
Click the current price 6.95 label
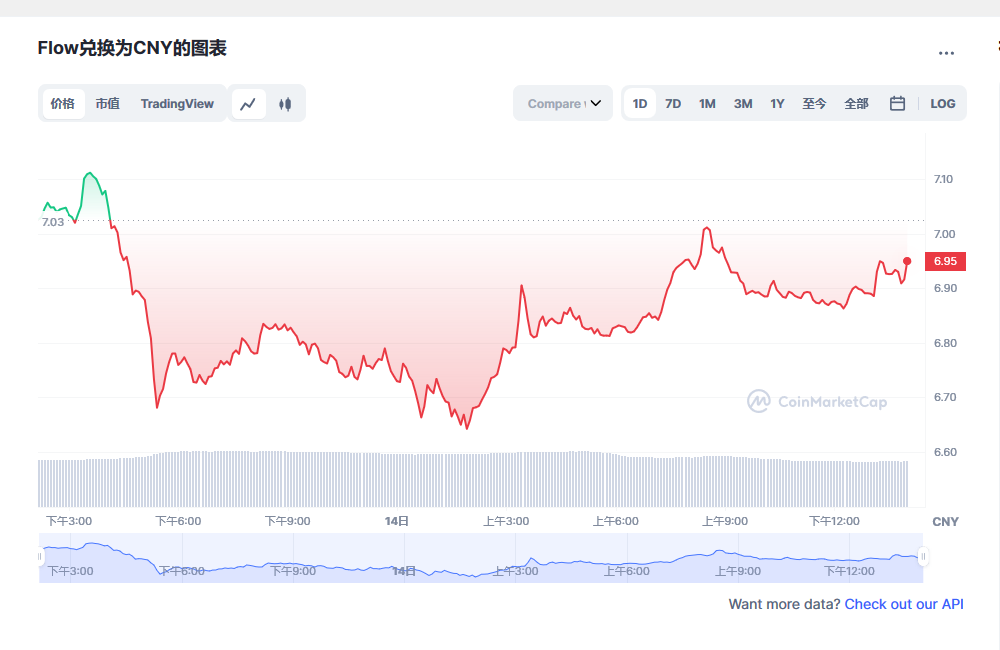tap(945, 261)
